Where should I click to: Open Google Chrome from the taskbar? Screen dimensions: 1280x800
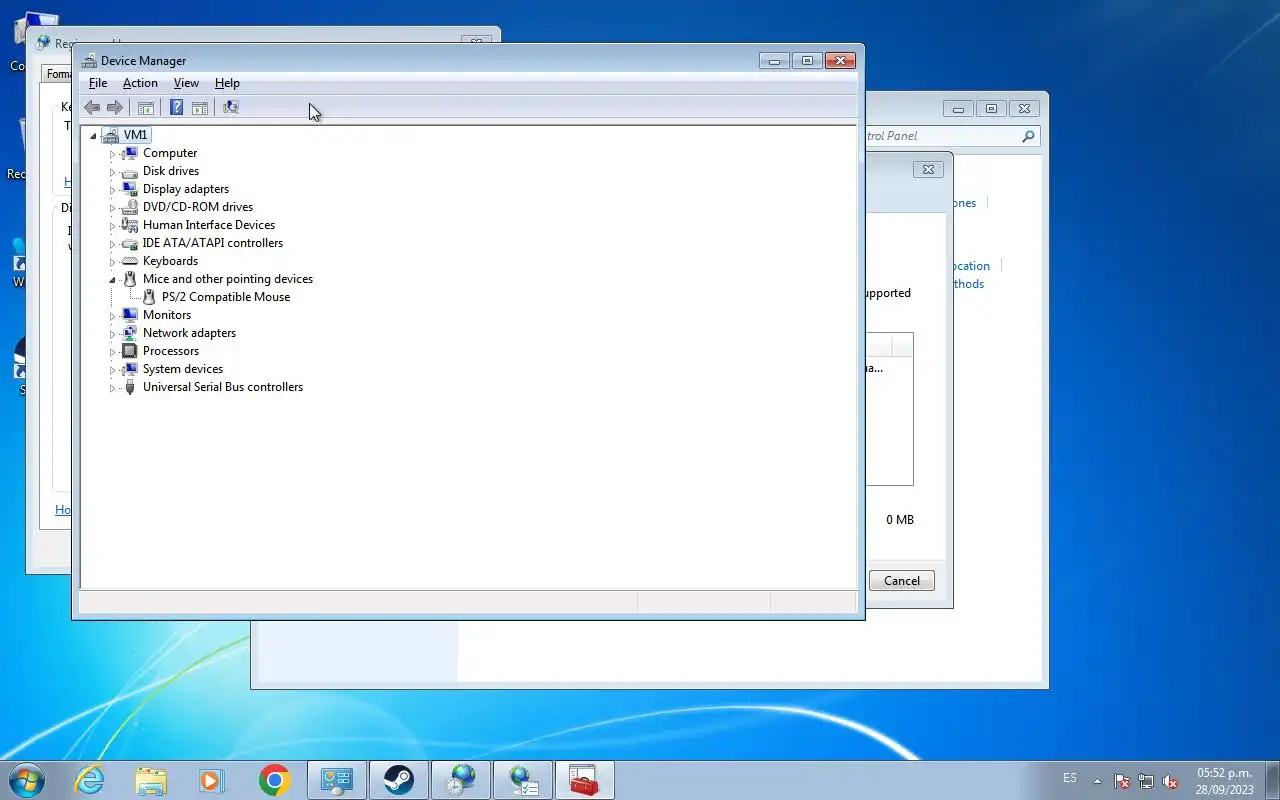point(274,780)
